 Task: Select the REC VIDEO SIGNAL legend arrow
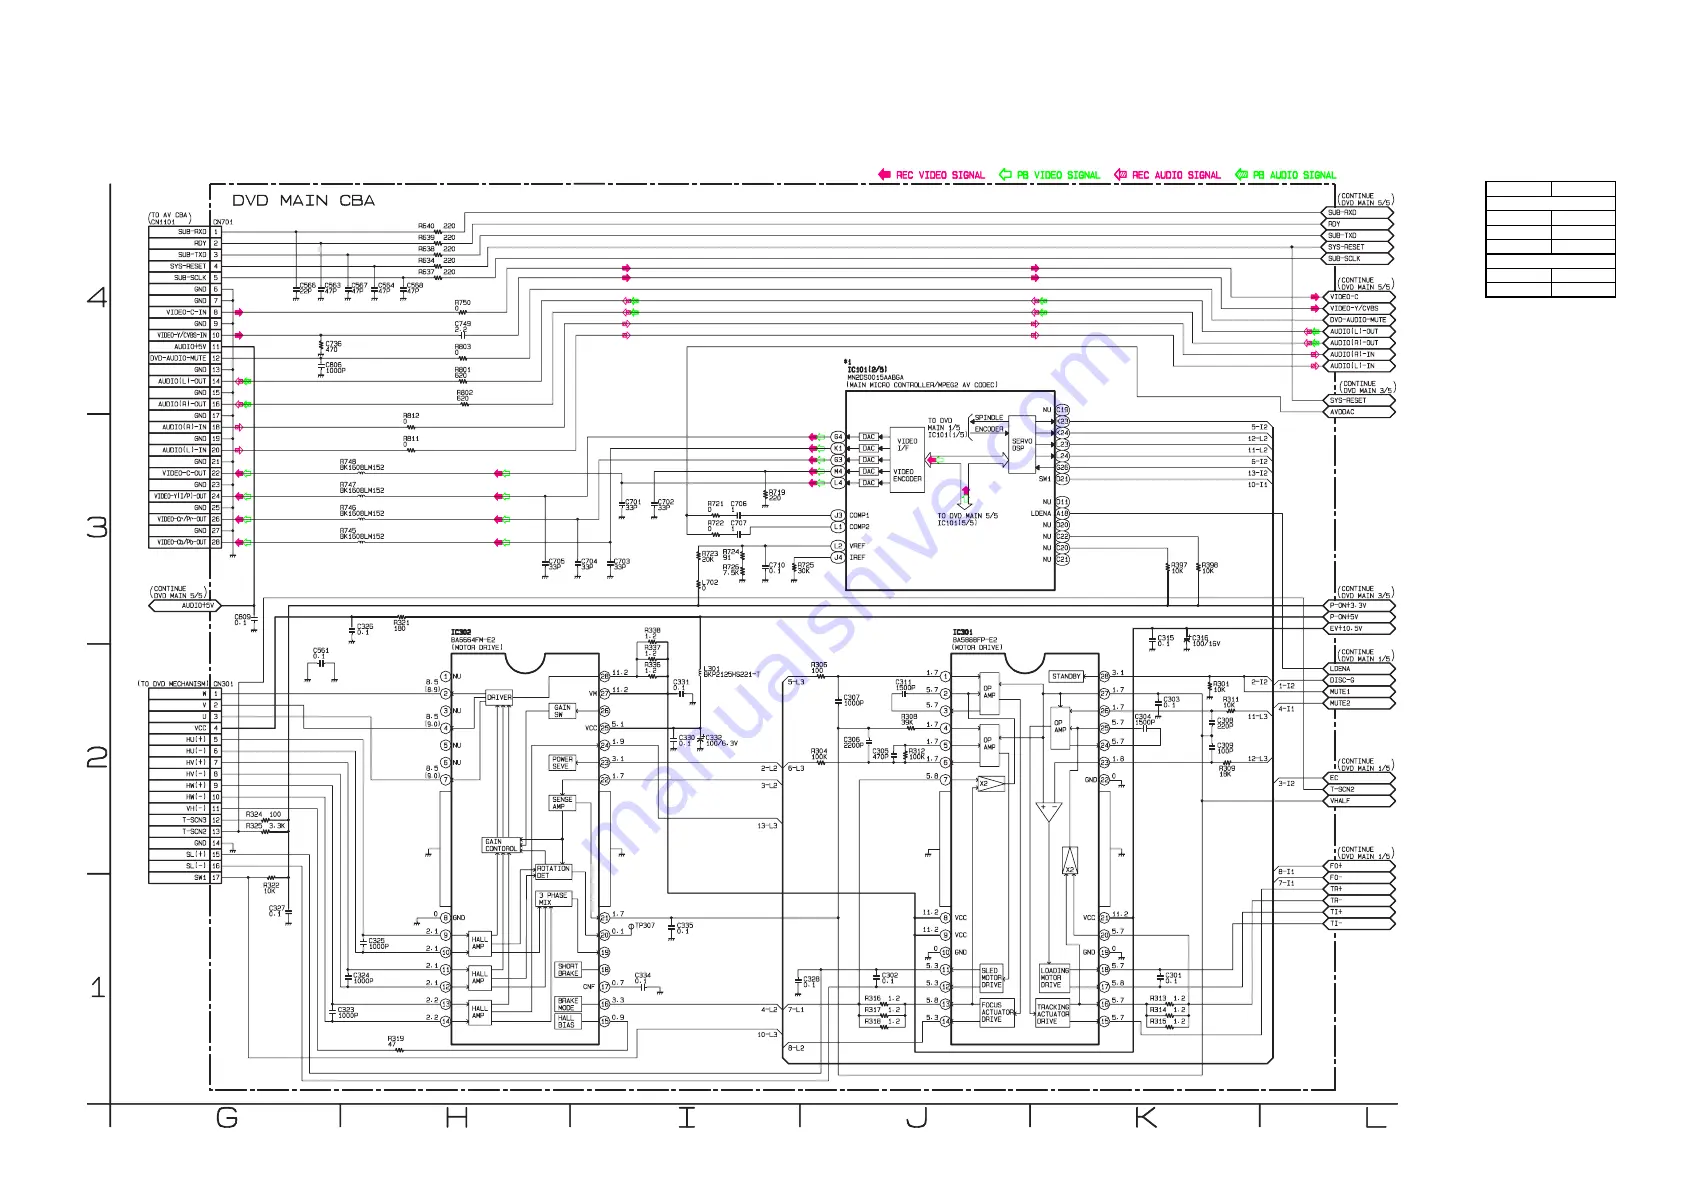884,174
